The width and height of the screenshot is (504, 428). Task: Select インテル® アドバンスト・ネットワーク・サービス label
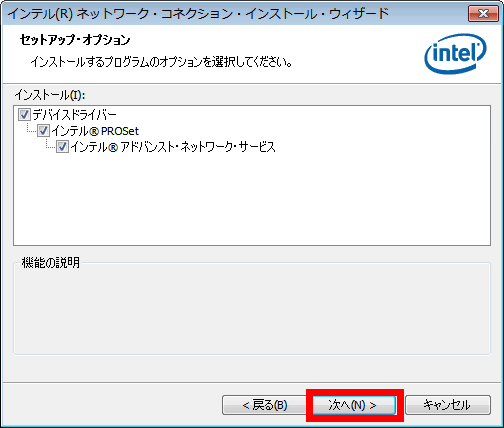pyautogui.click(x=173, y=147)
